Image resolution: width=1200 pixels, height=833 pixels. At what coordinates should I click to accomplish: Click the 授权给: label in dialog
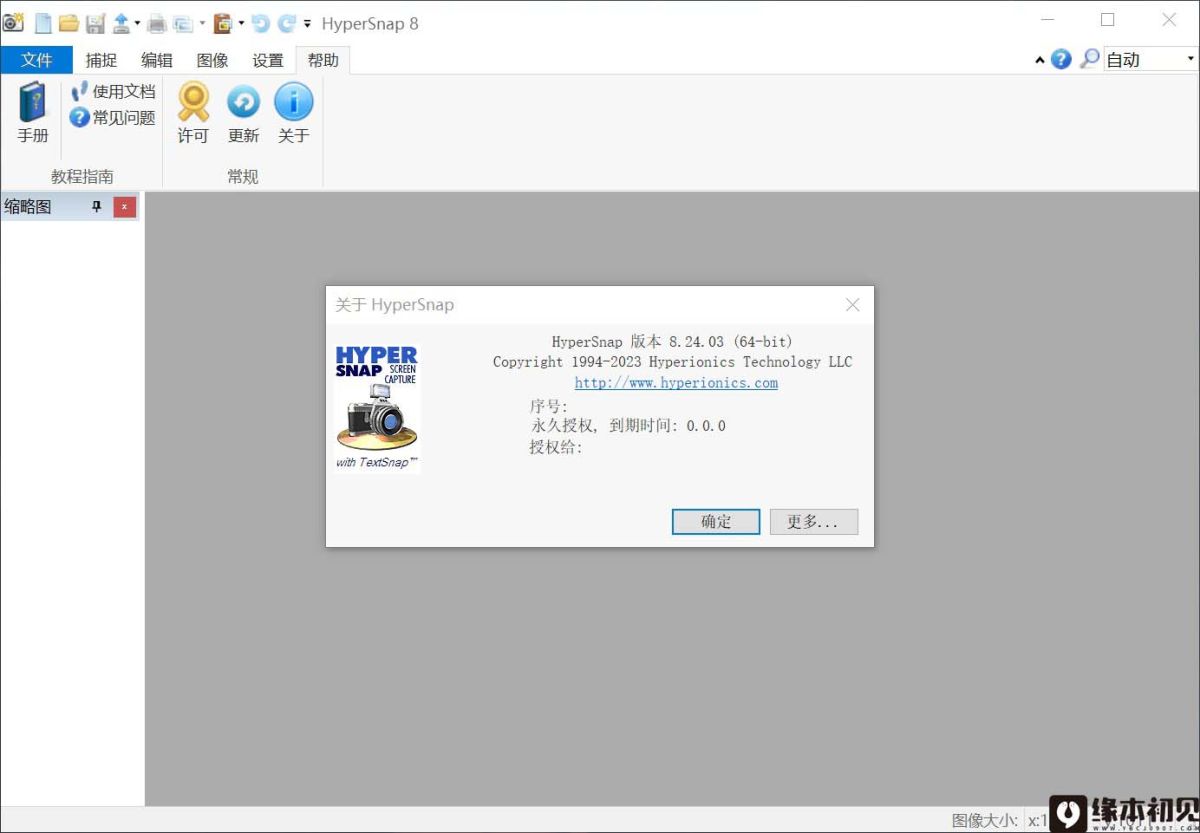[556, 447]
